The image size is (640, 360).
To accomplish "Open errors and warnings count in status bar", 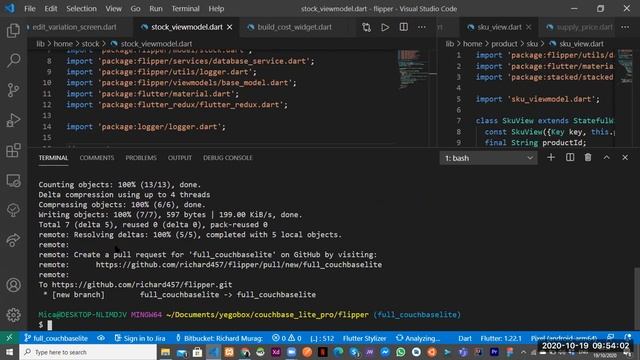I will coord(287,338).
